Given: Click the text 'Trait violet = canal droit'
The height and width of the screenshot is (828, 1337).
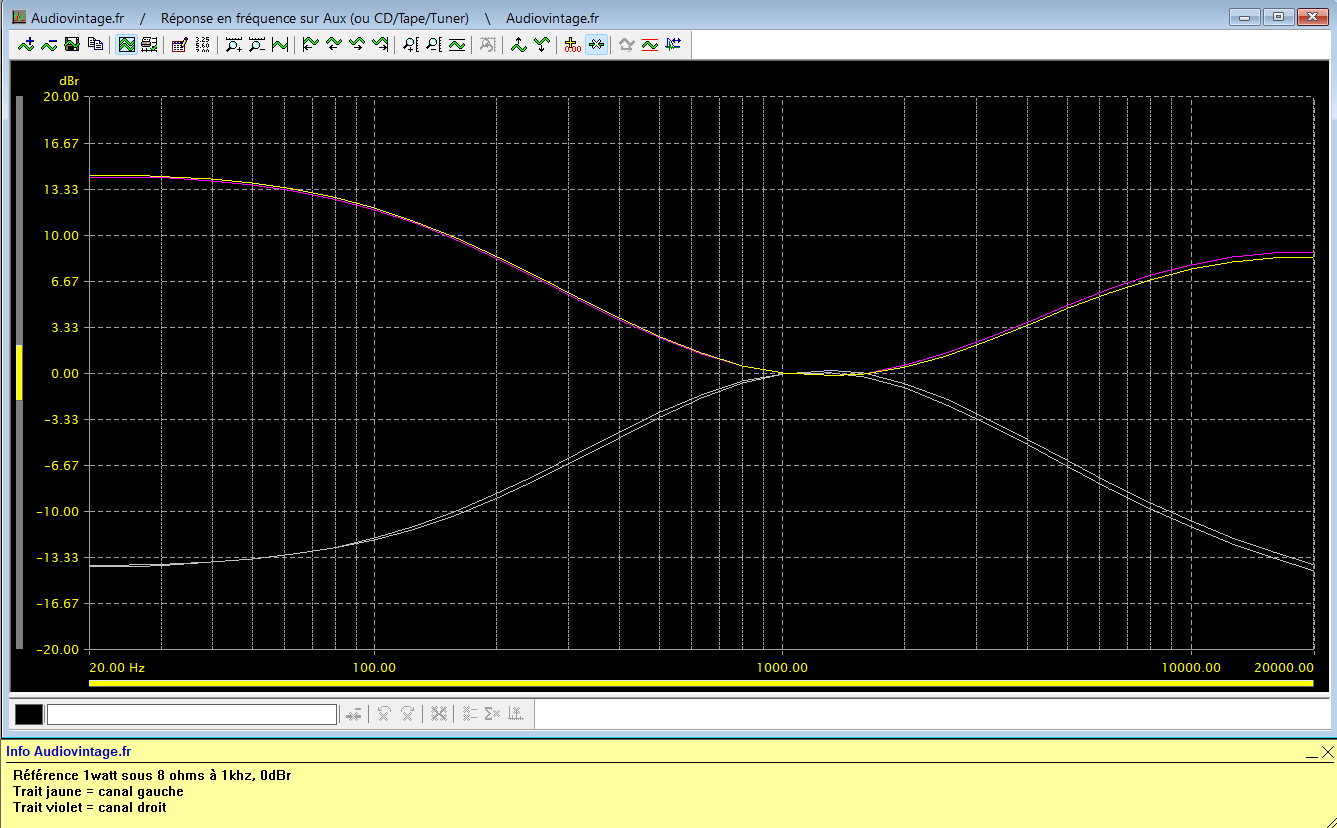Looking at the screenshot, I should [90, 807].
